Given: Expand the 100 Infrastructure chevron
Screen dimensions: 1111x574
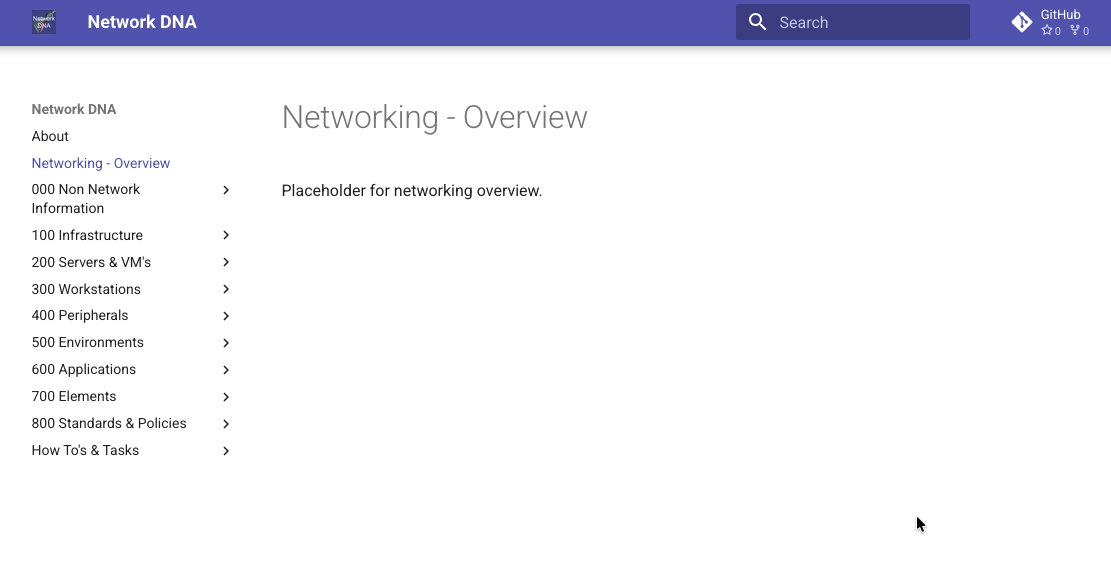Looking at the screenshot, I should point(226,236).
